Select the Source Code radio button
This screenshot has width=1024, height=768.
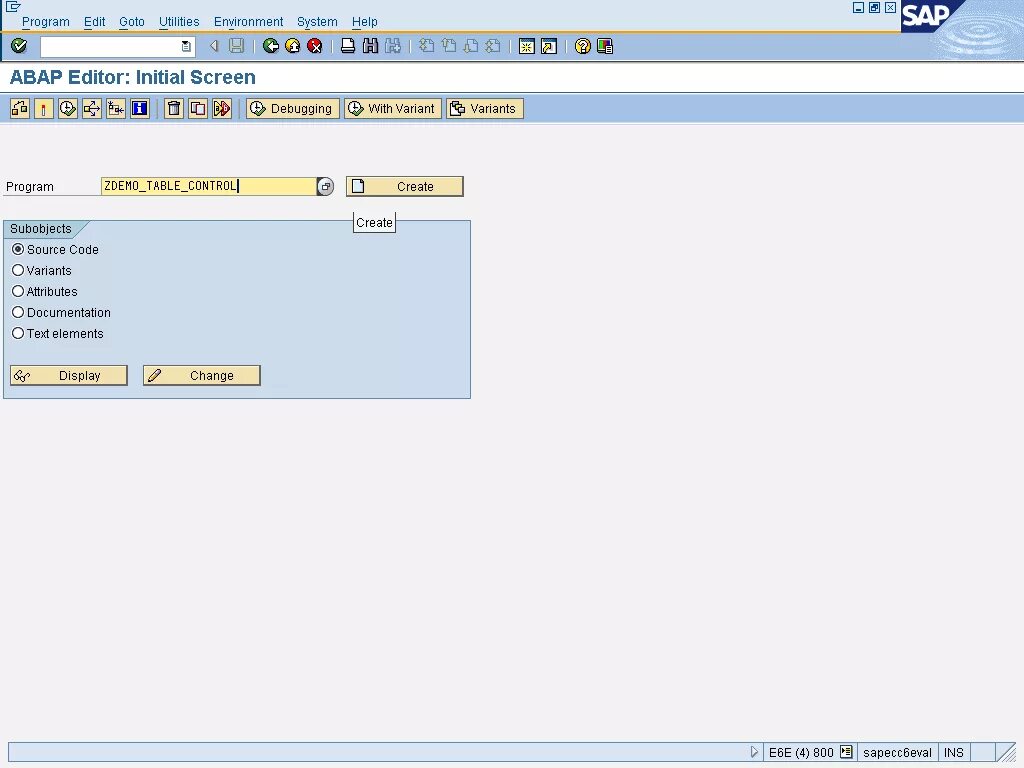(x=18, y=249)
